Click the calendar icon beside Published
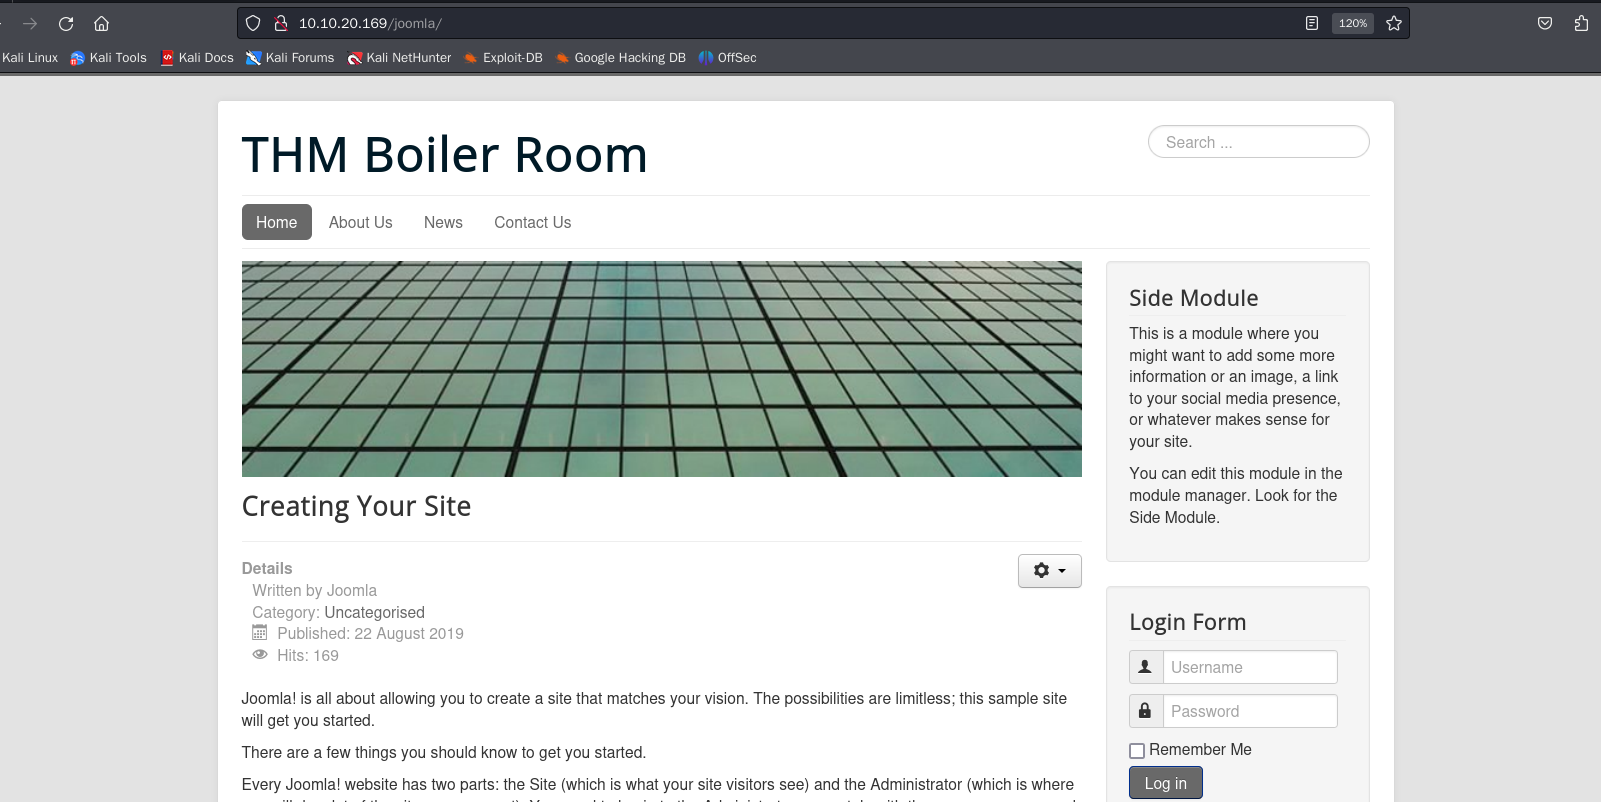1601x802 pixels. click(260, 633)
